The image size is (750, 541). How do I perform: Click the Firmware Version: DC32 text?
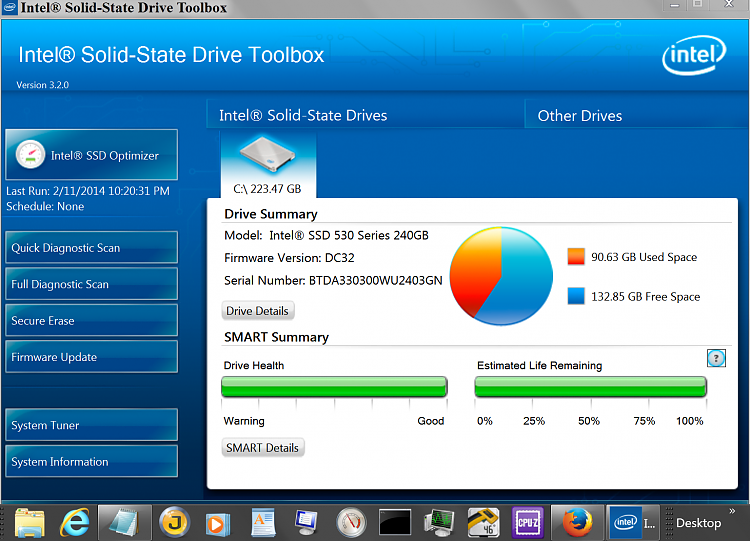click(289, 258)
